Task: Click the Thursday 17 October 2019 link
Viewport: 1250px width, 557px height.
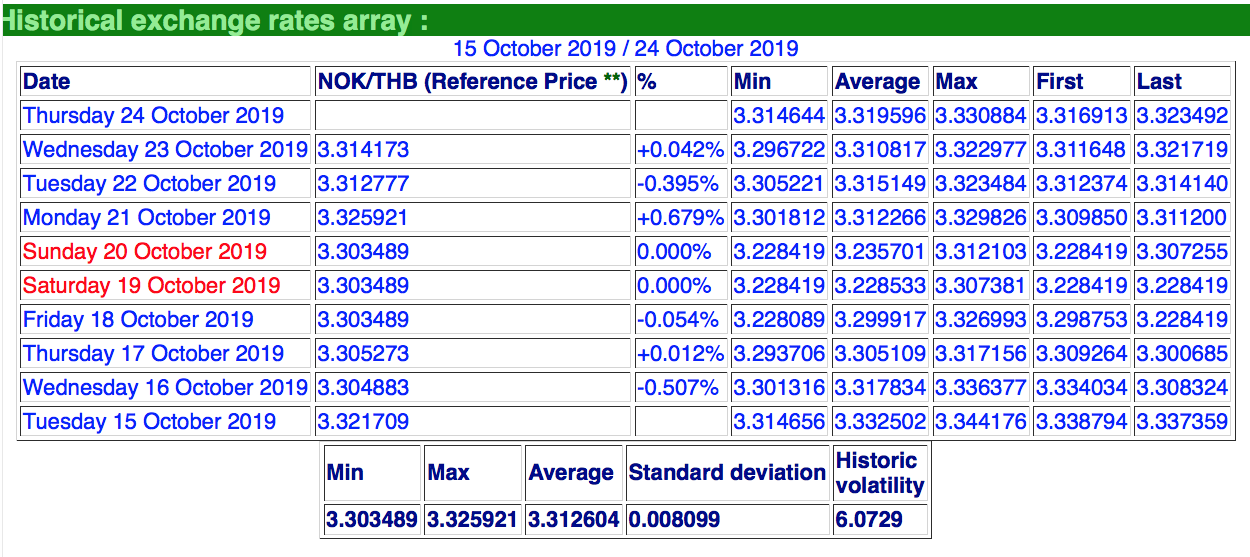Action: pos(153,354)
